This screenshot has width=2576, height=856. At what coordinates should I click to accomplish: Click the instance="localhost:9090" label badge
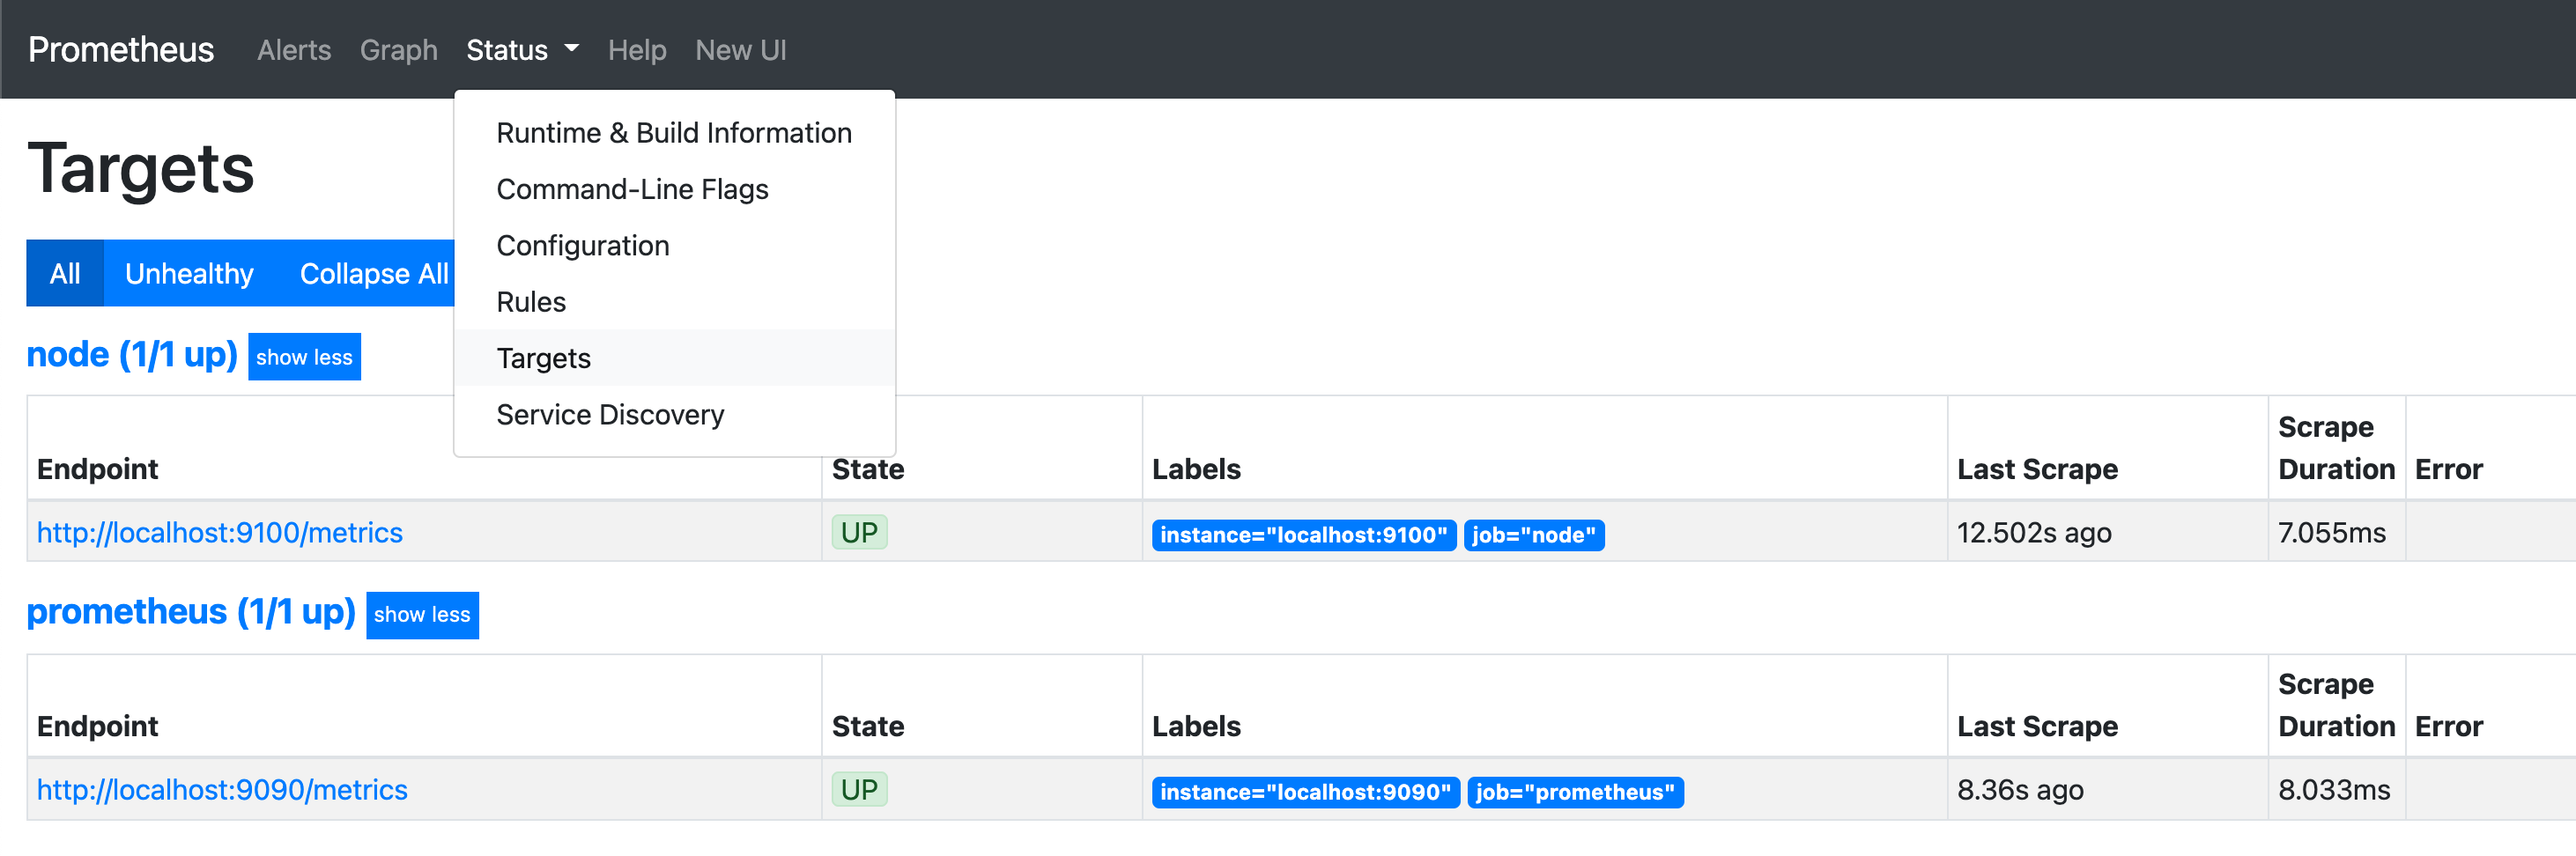coord(1305,792)
